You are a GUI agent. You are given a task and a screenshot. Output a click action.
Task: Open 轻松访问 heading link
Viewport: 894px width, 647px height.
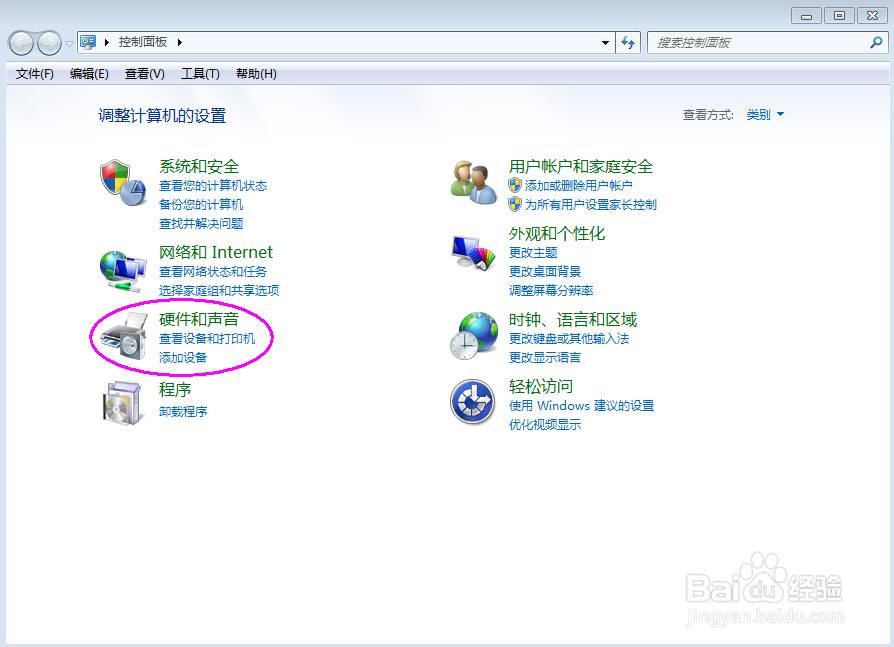541,386
